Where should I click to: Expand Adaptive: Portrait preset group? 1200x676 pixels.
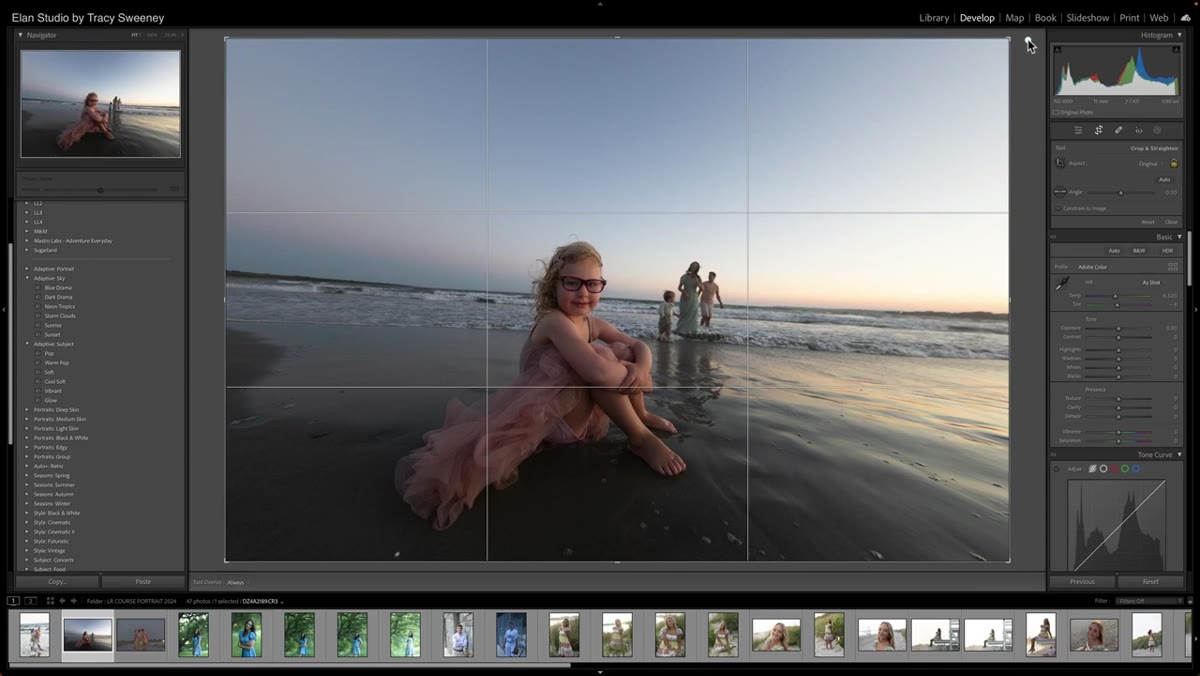click(x=27, y=269)
